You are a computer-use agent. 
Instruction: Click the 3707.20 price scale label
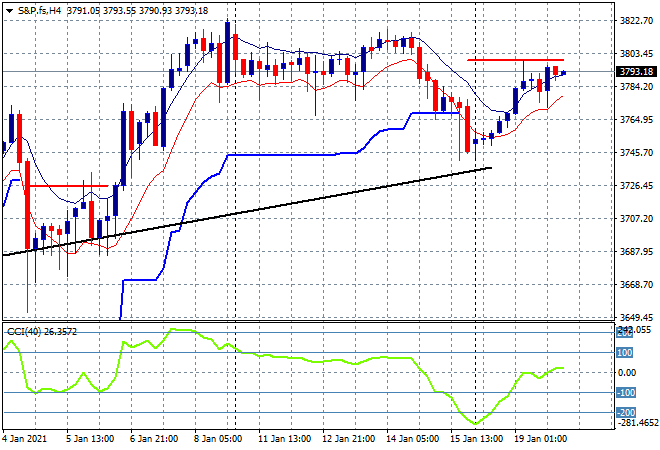click(x=636, y=218)
